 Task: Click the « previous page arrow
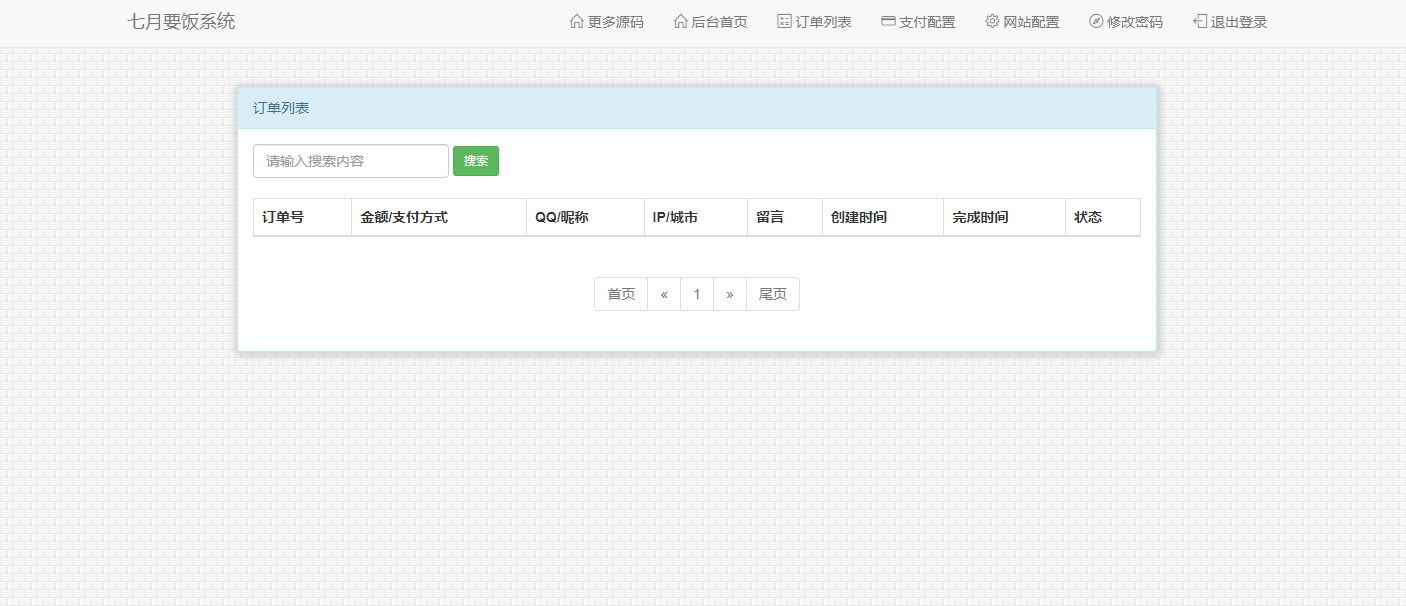(x=664, y=293)
